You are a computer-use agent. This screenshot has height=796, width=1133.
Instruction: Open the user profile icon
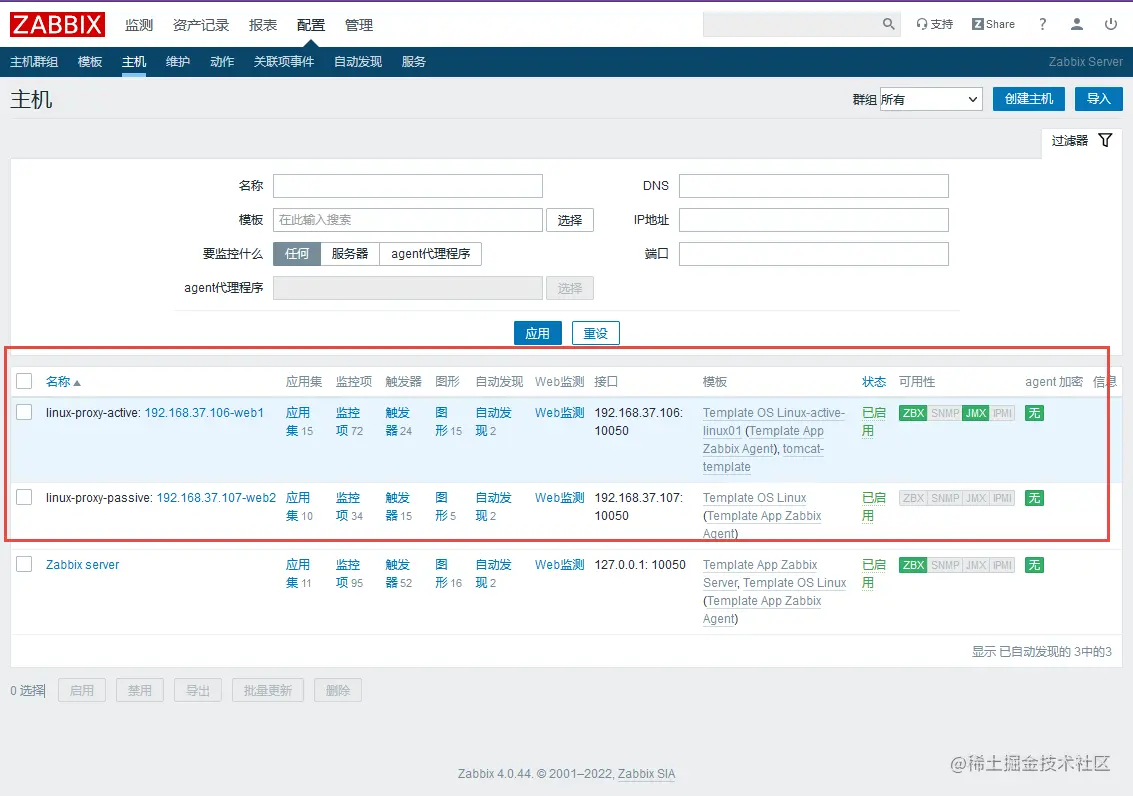coord(1077,24)
